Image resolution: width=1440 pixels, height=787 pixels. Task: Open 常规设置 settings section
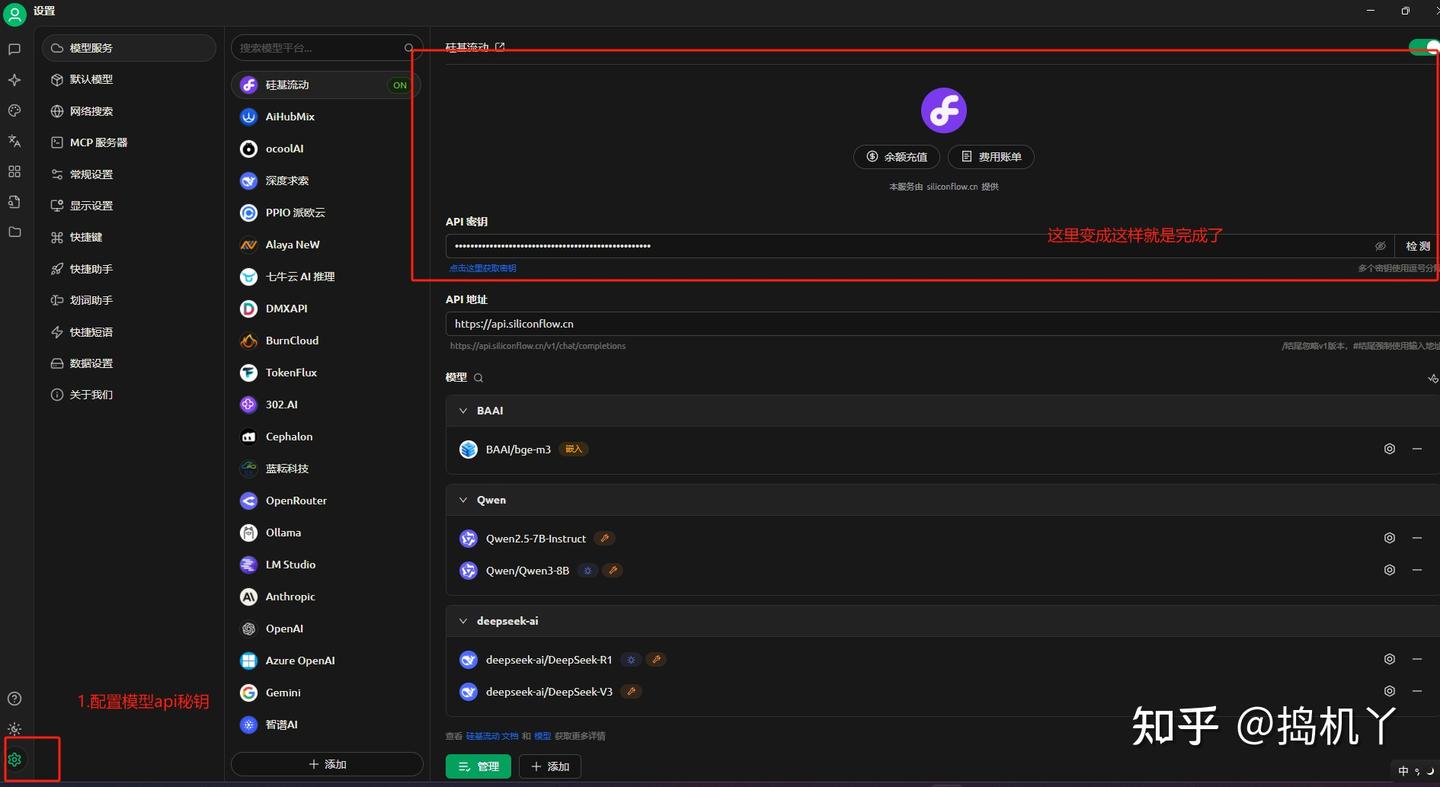click(x=129, y=174)
